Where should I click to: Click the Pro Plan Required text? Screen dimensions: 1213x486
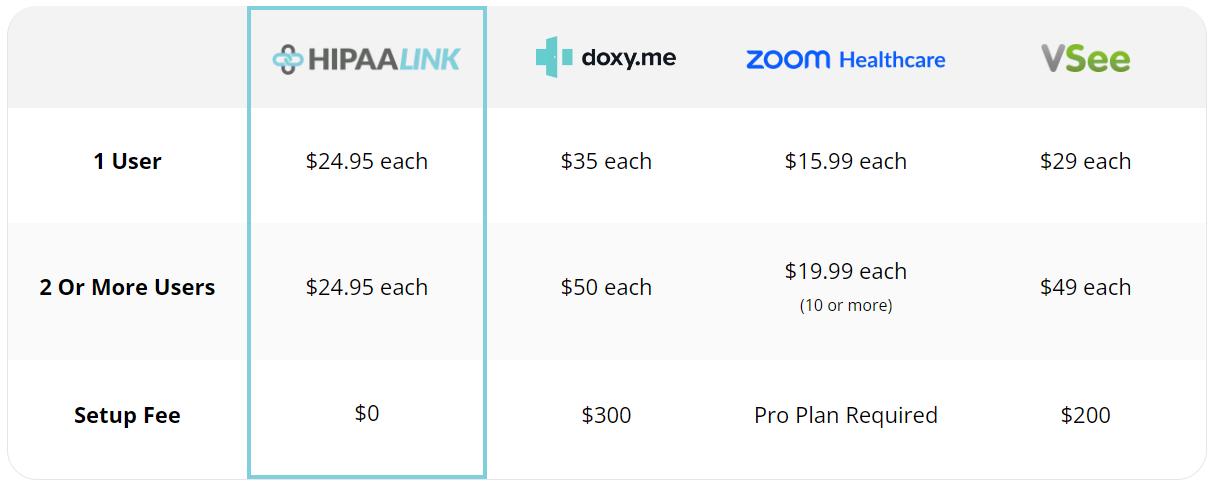tap(846, 415)
